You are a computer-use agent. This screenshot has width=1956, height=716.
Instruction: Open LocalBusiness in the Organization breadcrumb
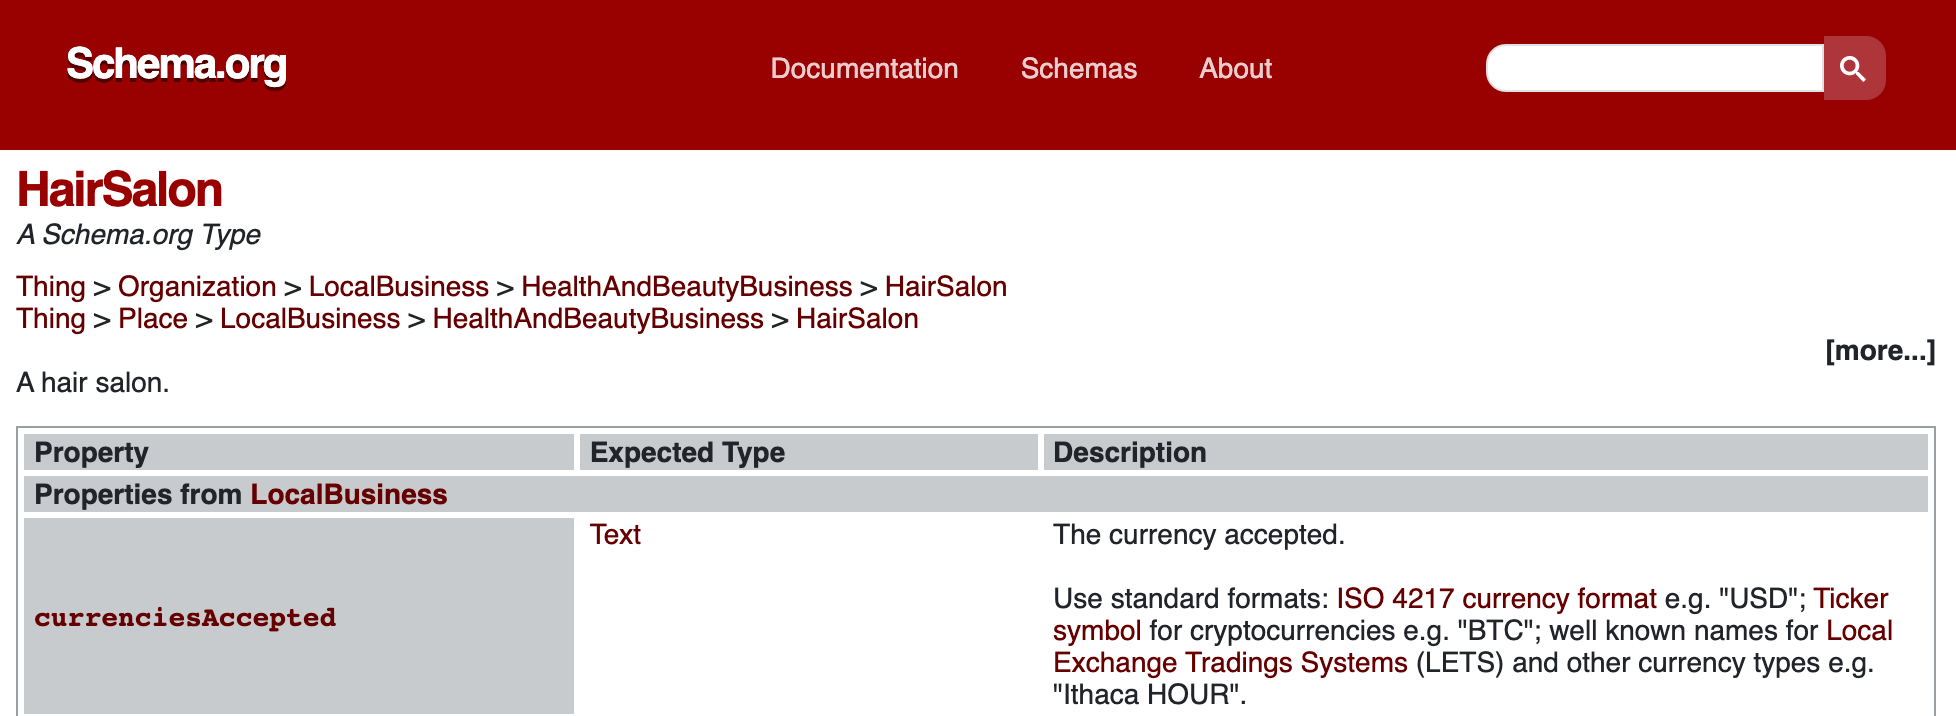(x=398, y=287)
